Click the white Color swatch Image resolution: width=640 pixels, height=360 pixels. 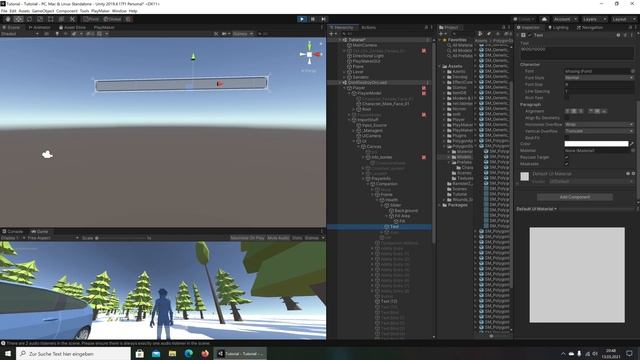596,144
